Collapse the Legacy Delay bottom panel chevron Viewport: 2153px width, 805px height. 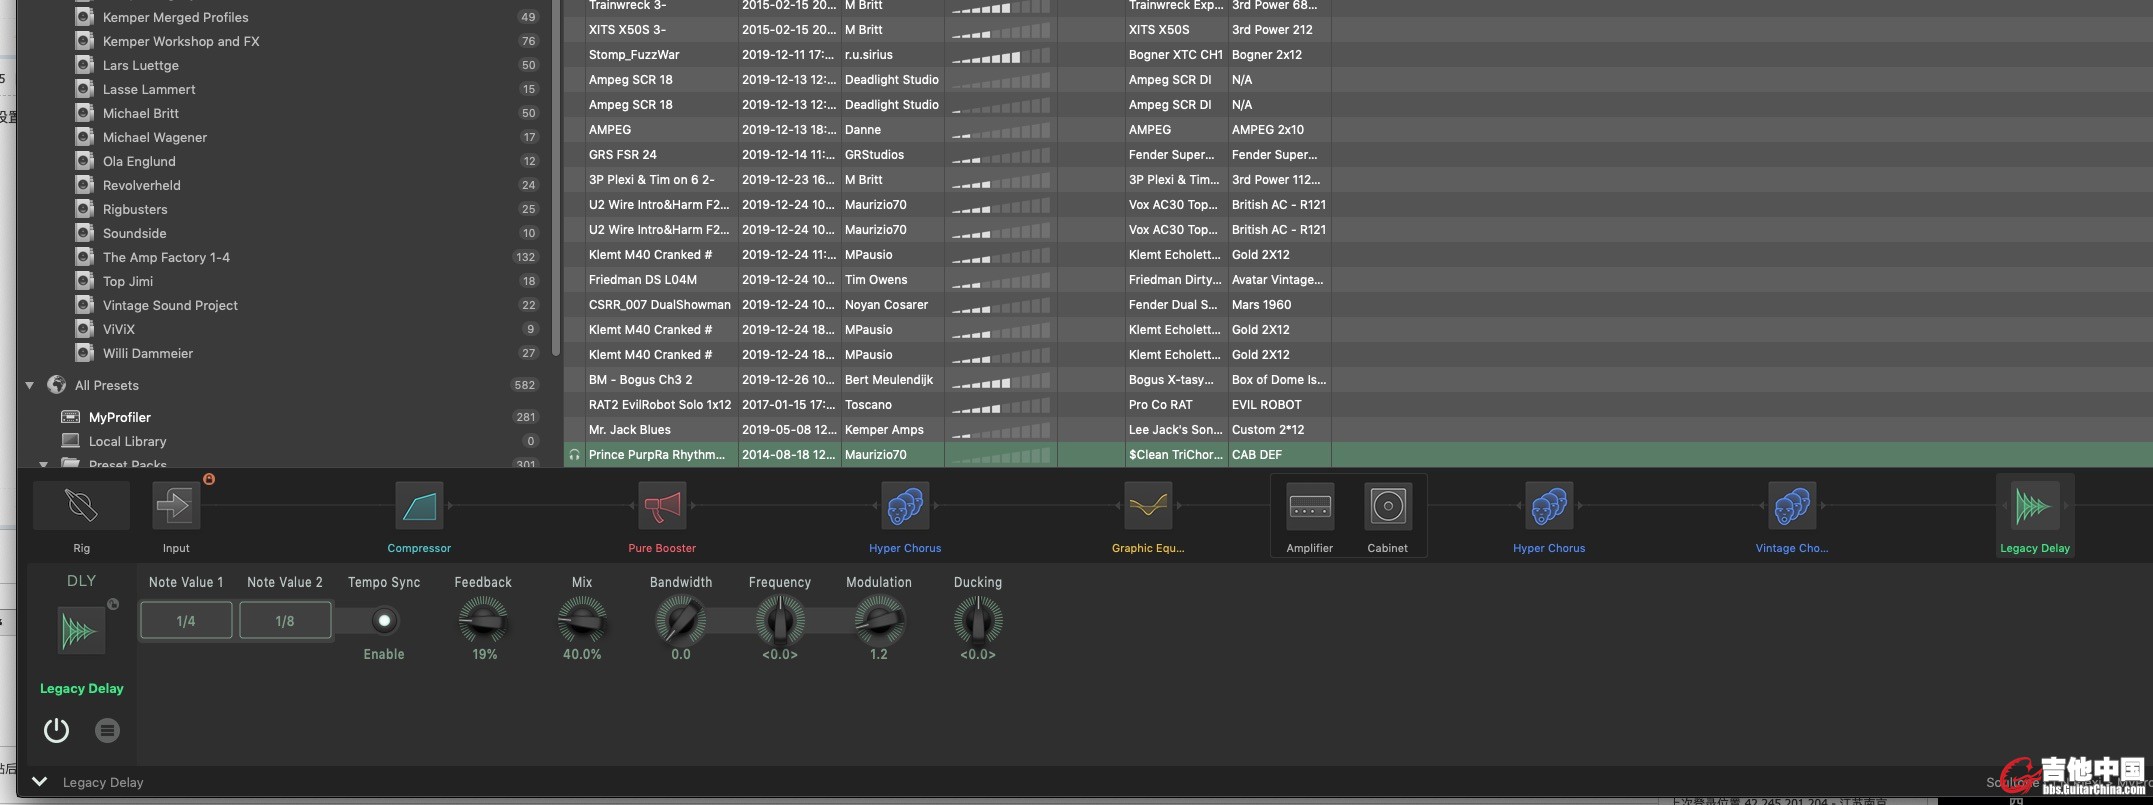click(x=39, y=782)
